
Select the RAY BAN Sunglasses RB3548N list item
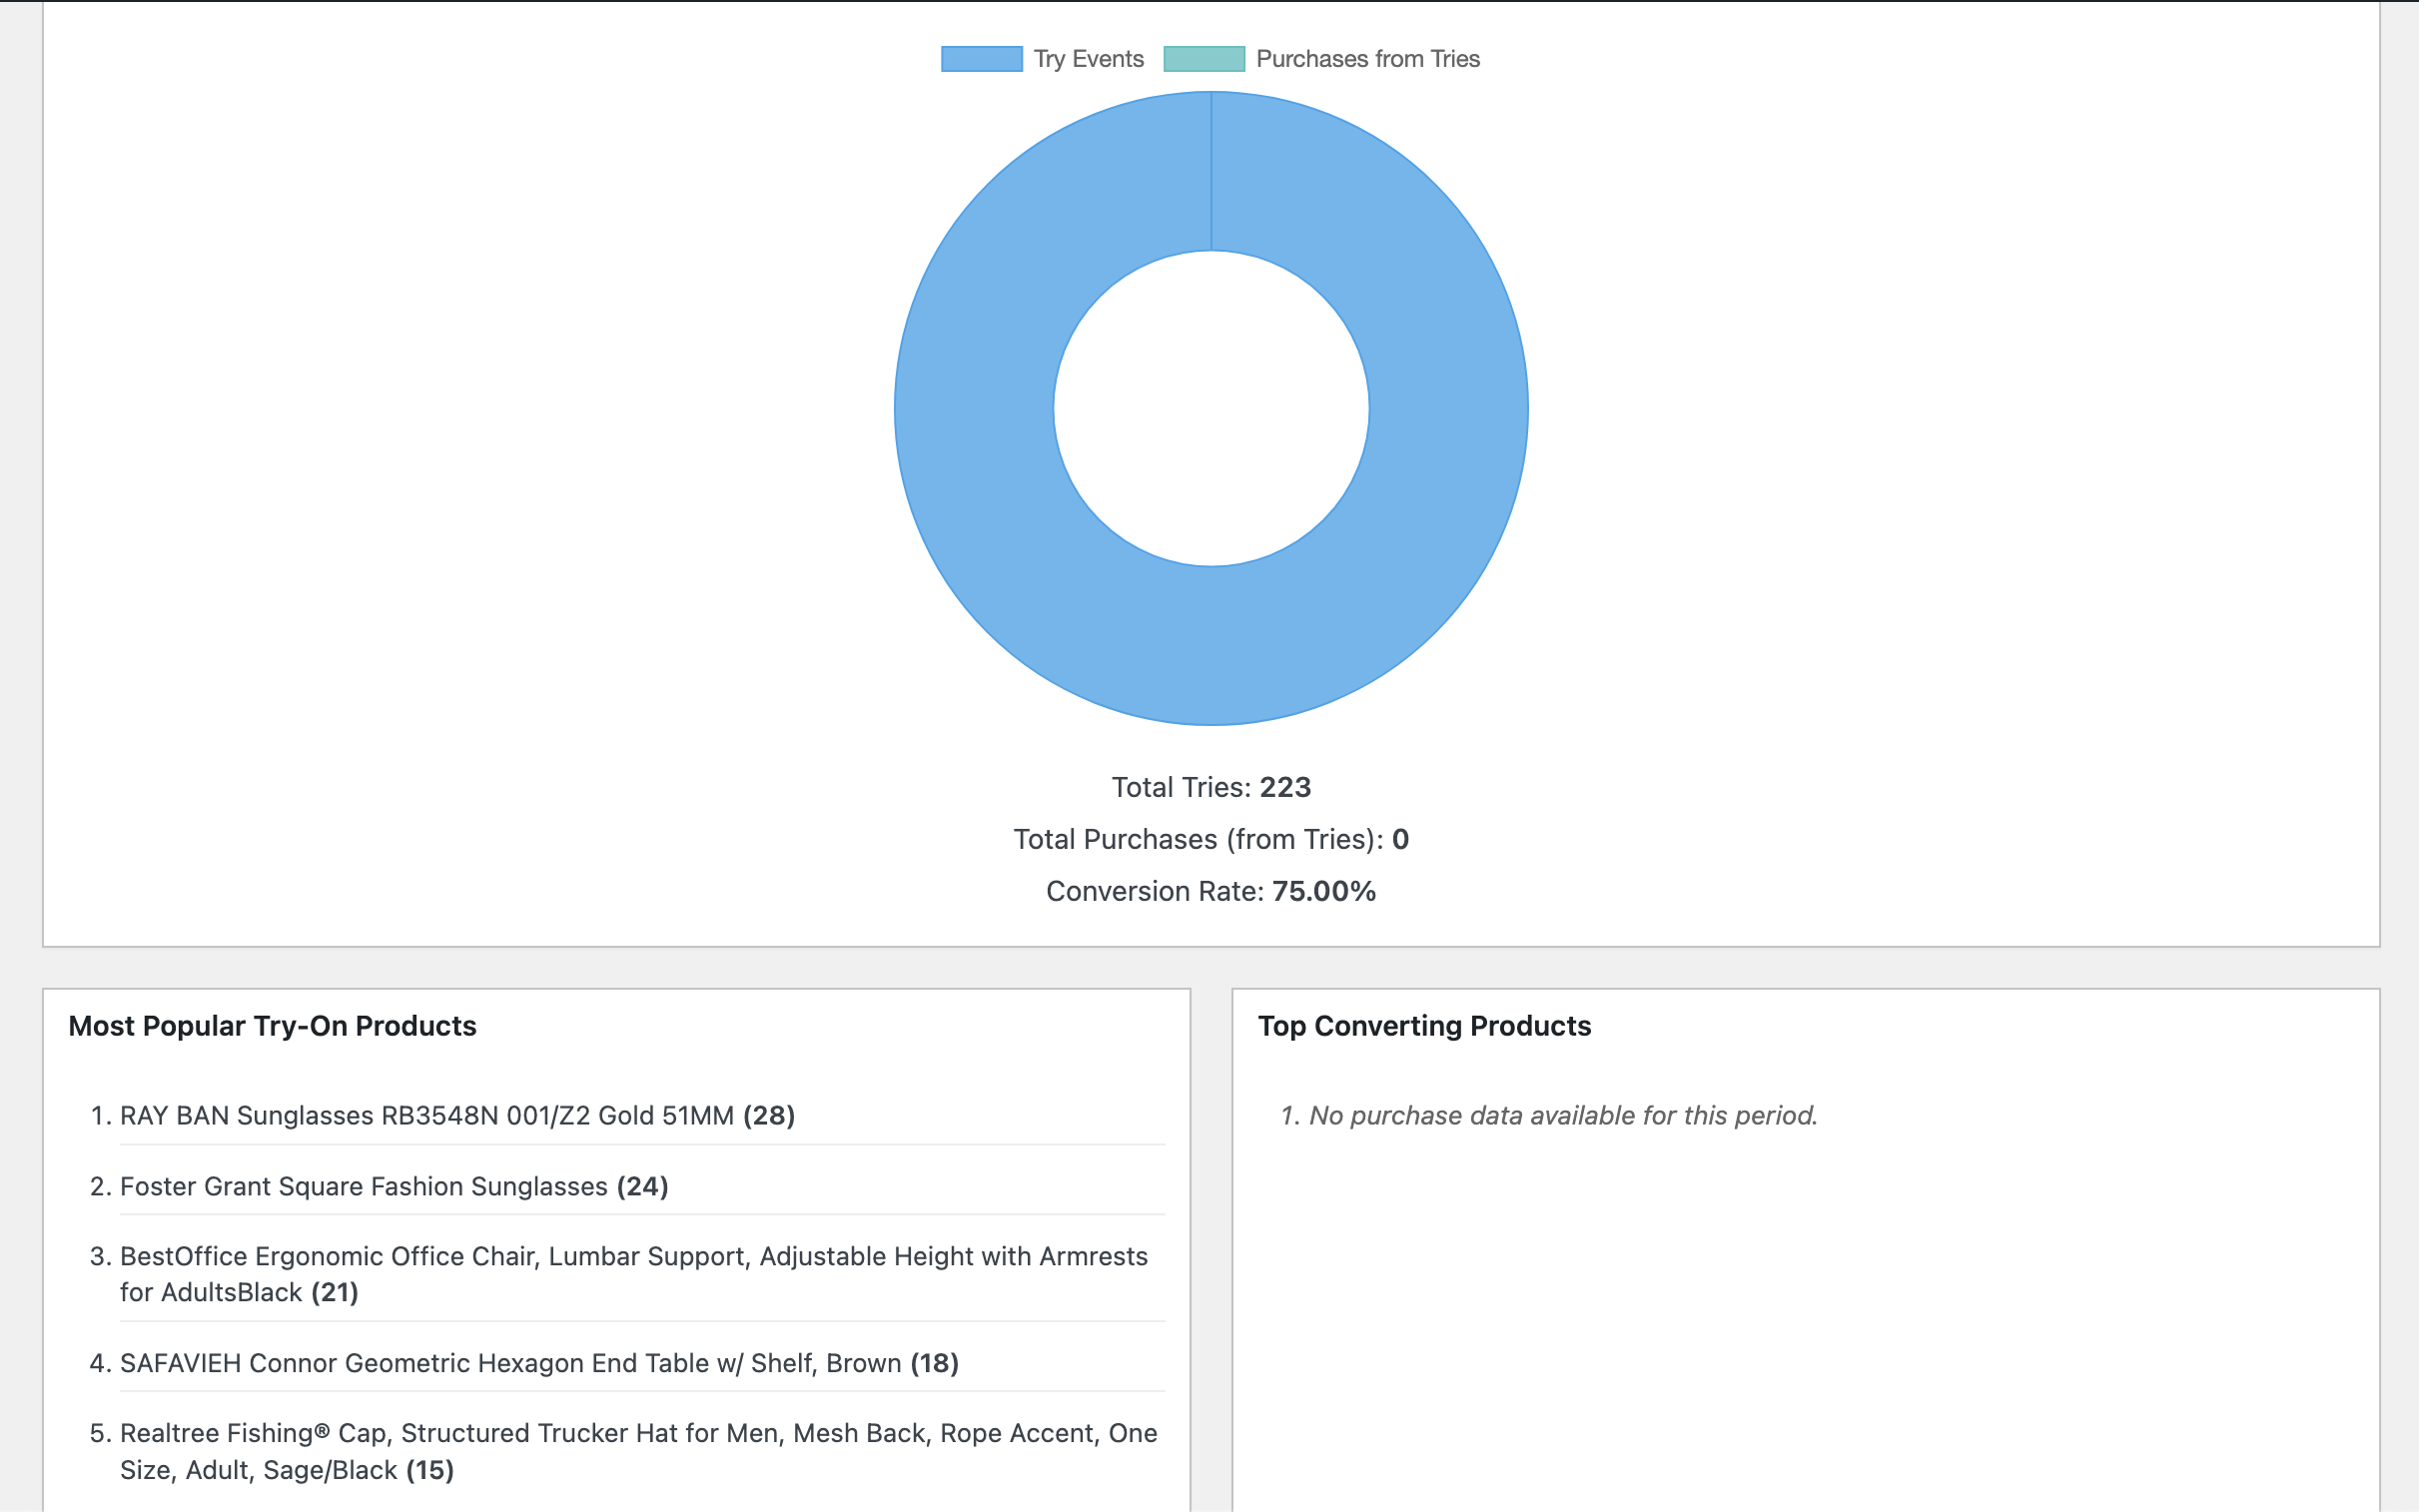pyautogui.click(x=427, y=1115)
